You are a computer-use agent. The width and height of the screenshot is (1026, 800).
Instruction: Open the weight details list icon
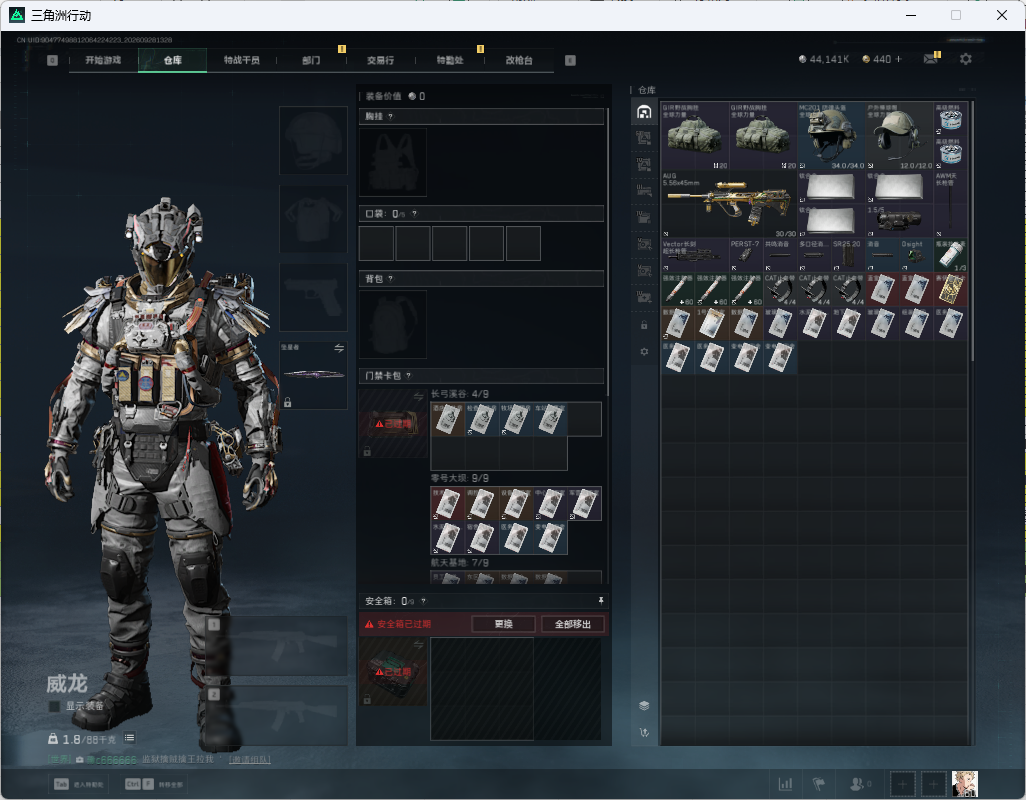pyautogui.click(x=130, y=738)
